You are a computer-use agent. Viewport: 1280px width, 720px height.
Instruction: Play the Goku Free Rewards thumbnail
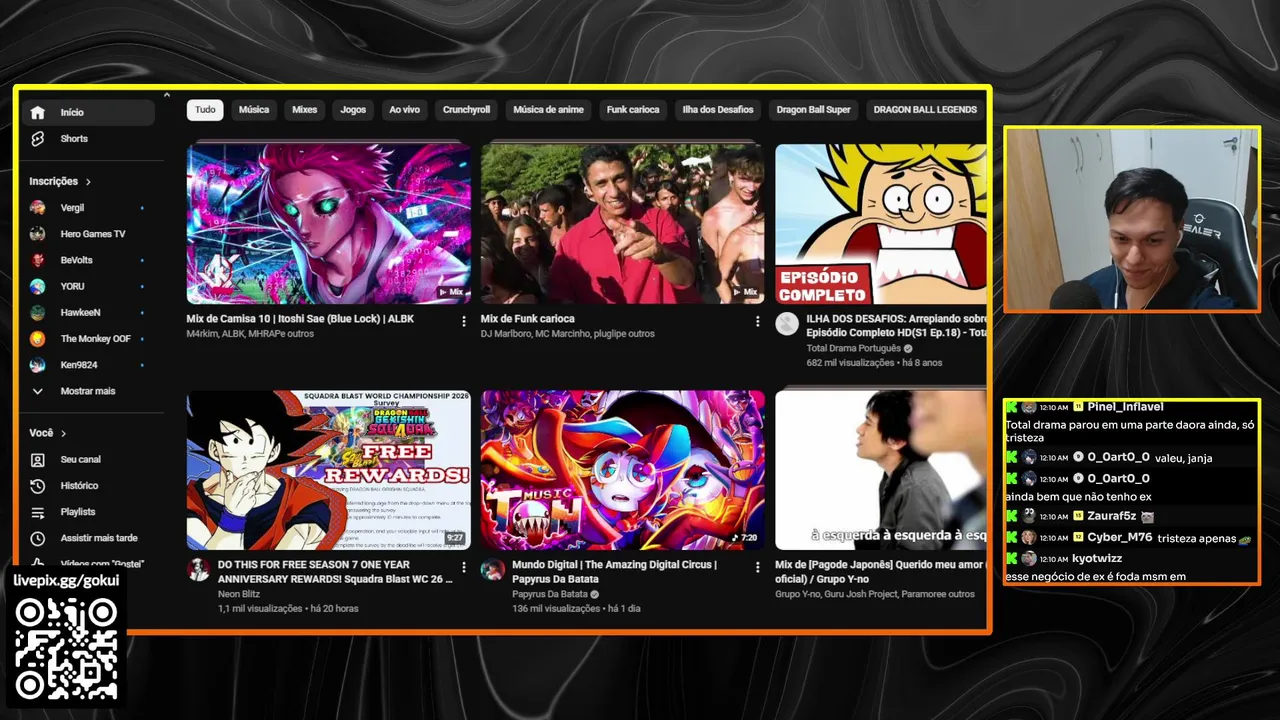click(329, 470)
